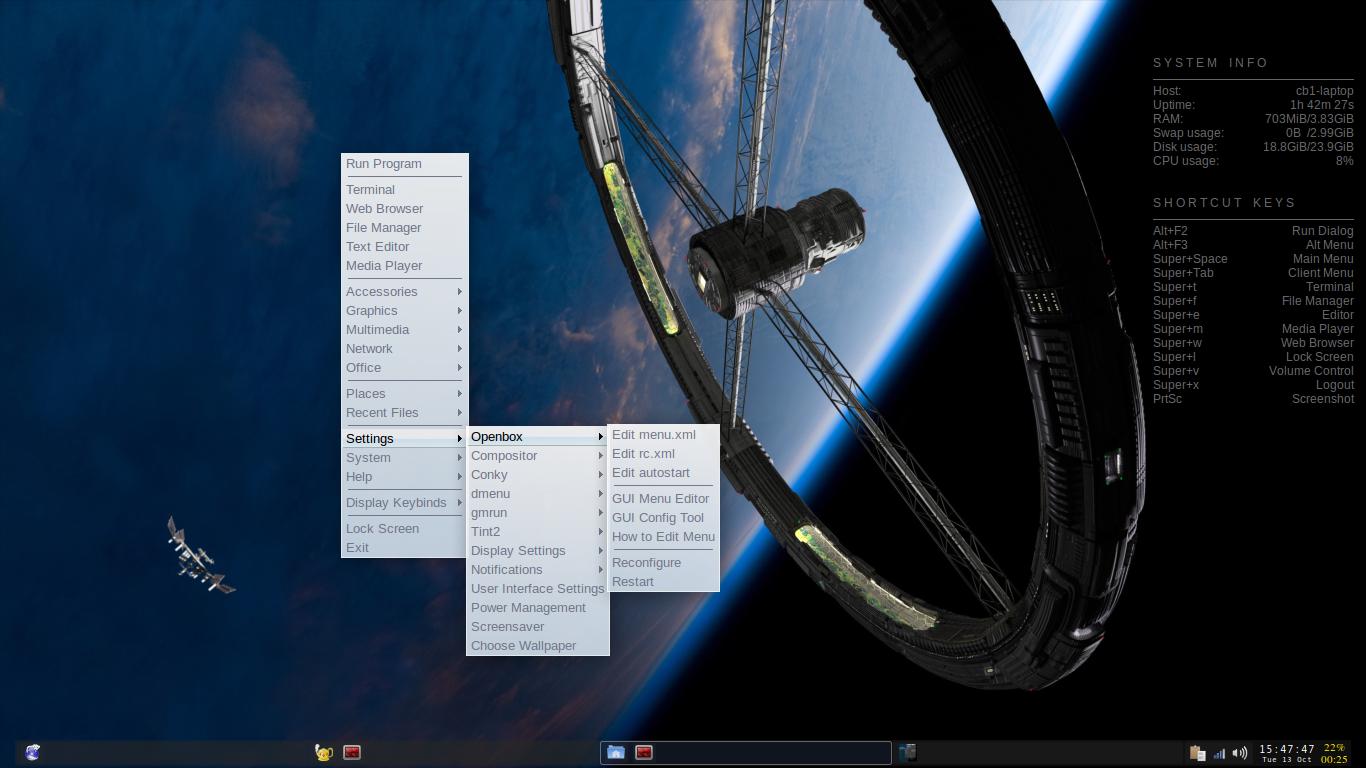Expand the dmenu settings submenu
This screenshot has width=1366, height=768.
538,494
